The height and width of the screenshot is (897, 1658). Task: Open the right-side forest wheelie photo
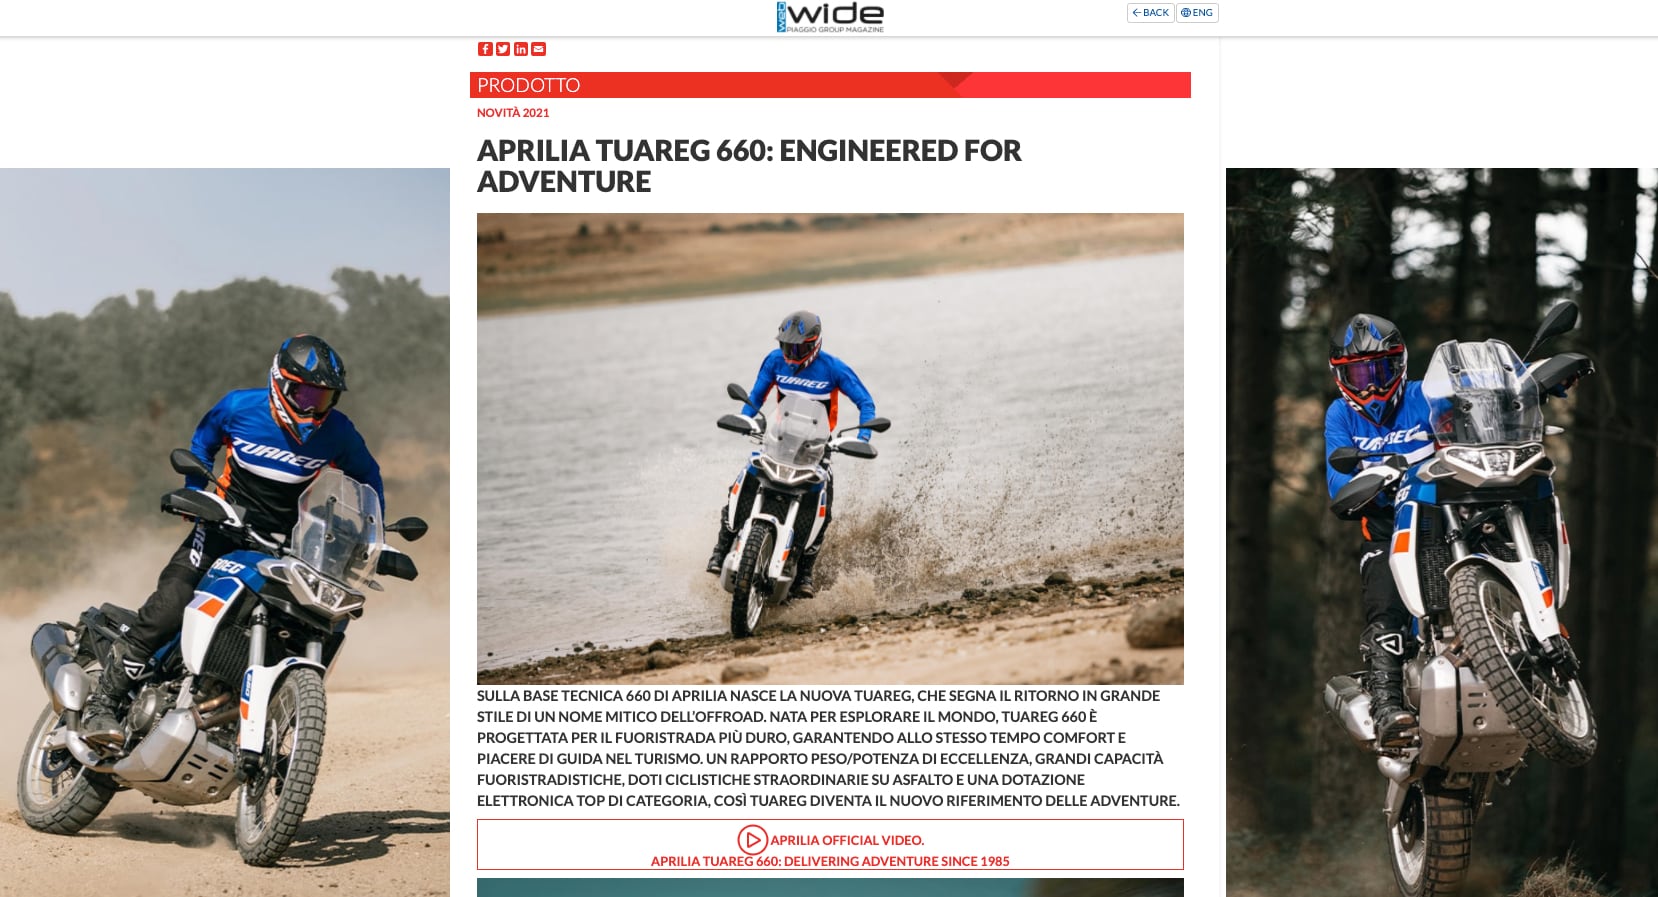coord(1442,532)
